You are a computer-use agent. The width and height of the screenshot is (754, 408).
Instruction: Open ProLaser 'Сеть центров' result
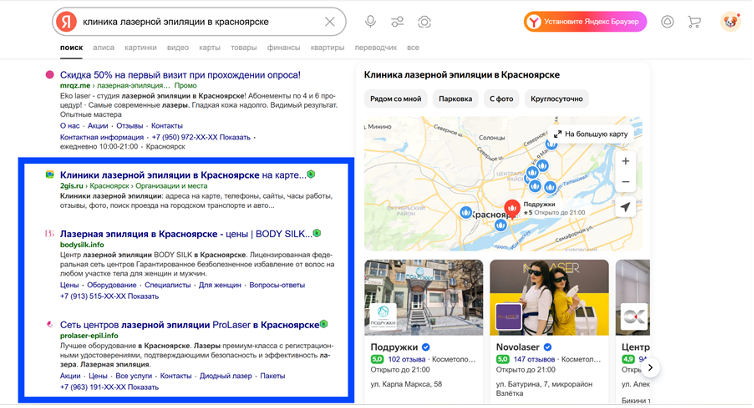point(189,325)
